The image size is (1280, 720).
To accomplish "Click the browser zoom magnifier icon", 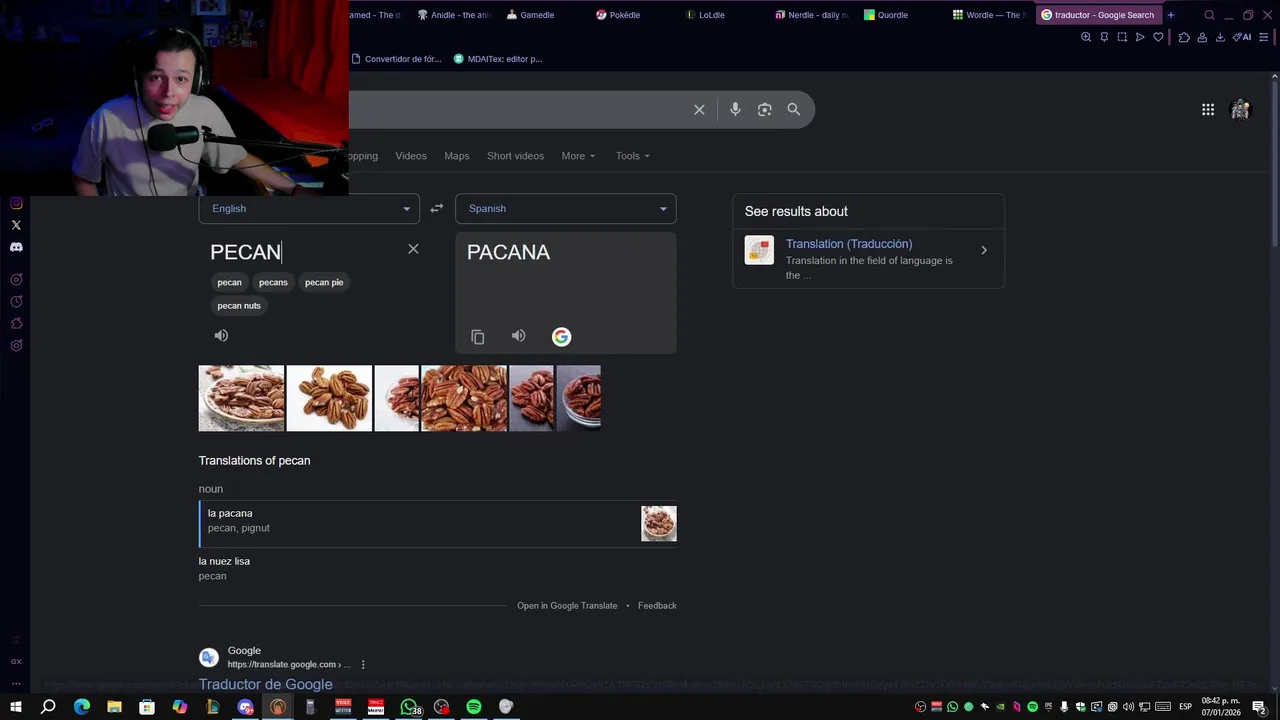I will coord(1086,37).
